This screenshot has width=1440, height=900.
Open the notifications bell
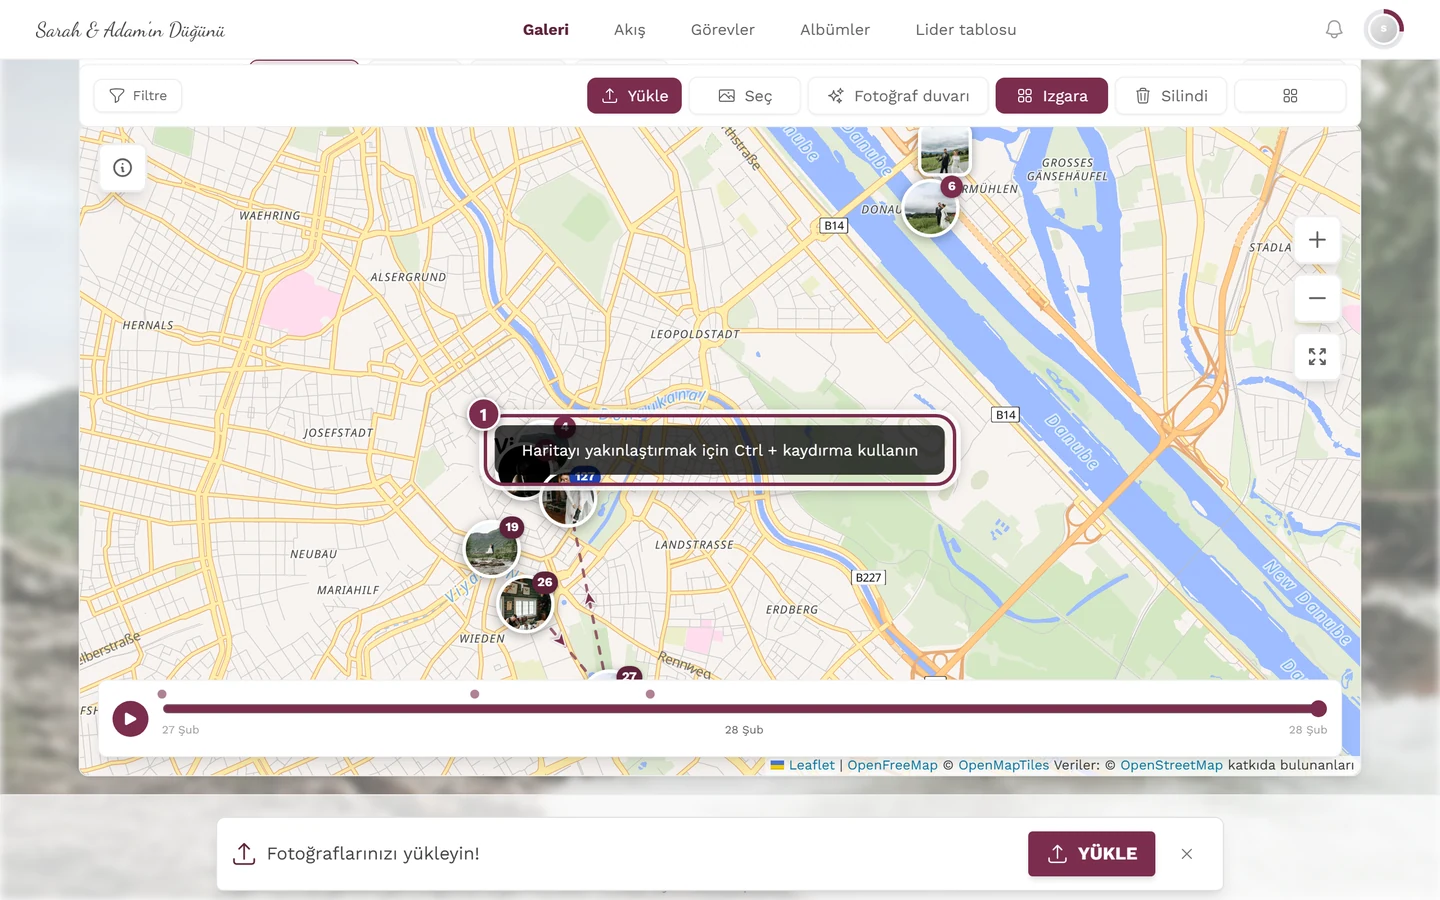click(1334, 30)
